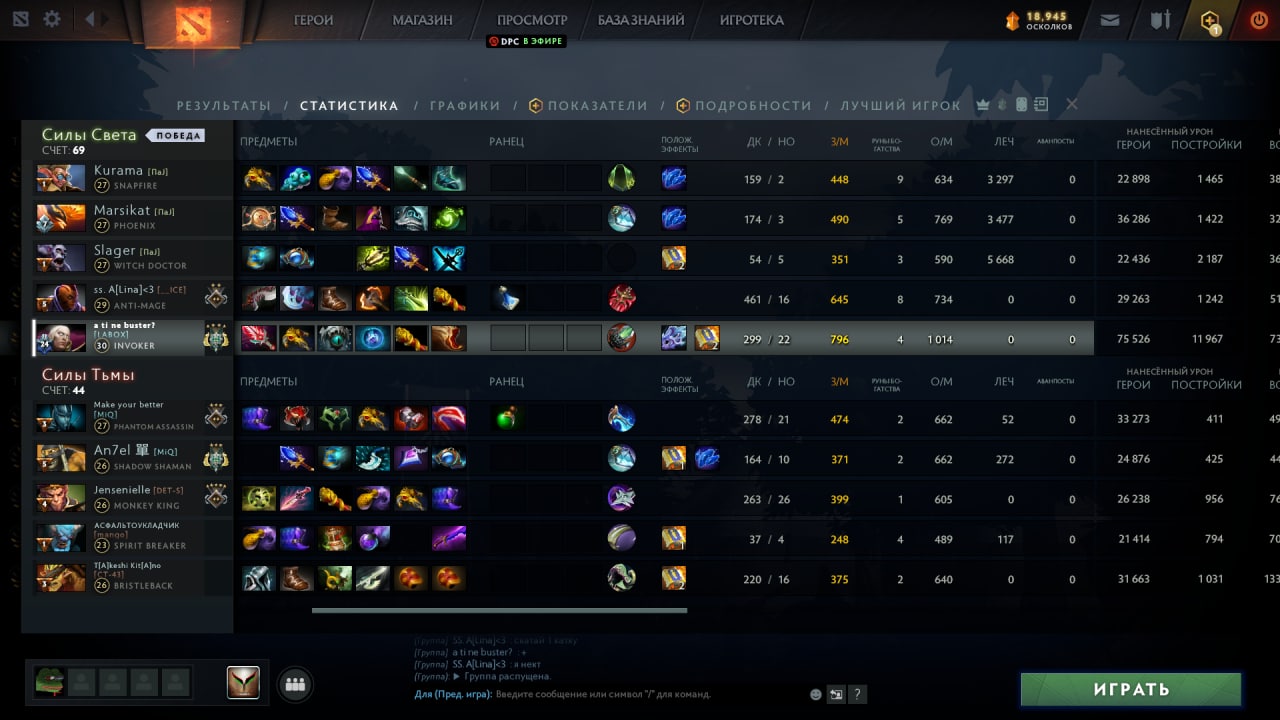Open the mail envelope inbox icon
1280x720 pixels.
pos(1110,19)
